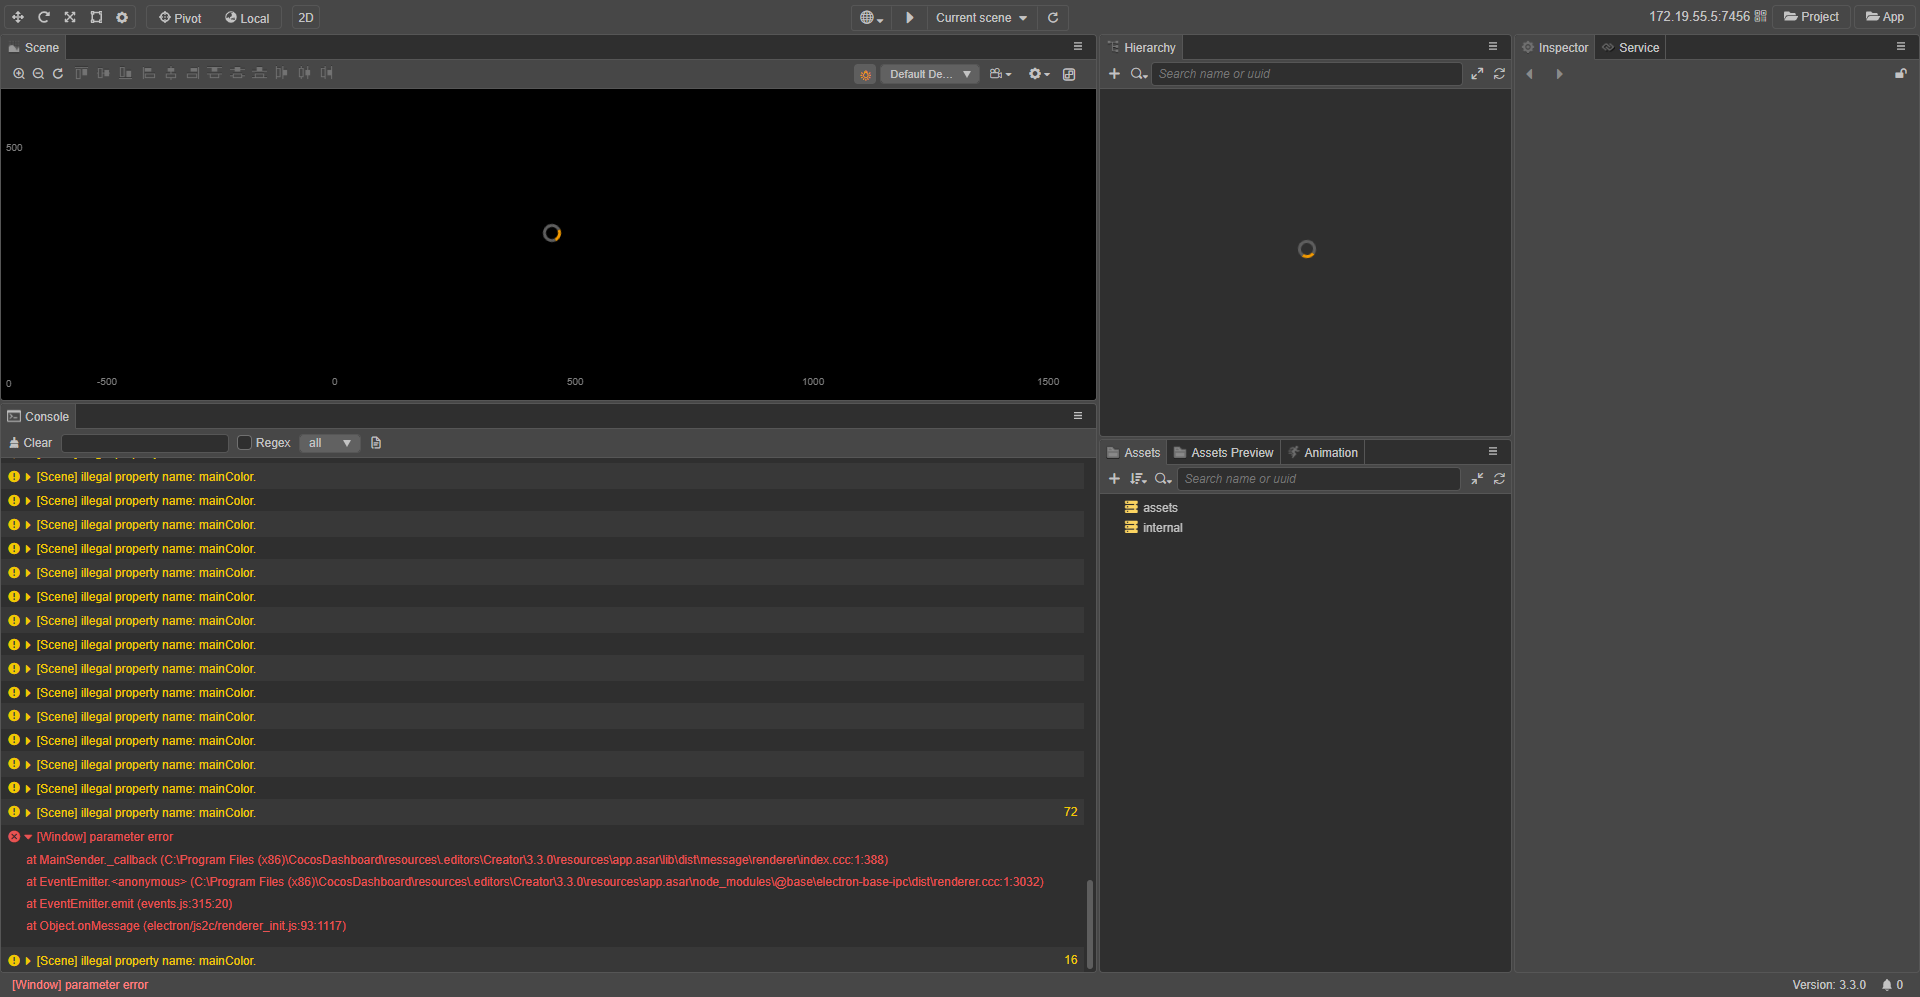Open the Hierarchy panel hamburger menu

[1493, 46]
